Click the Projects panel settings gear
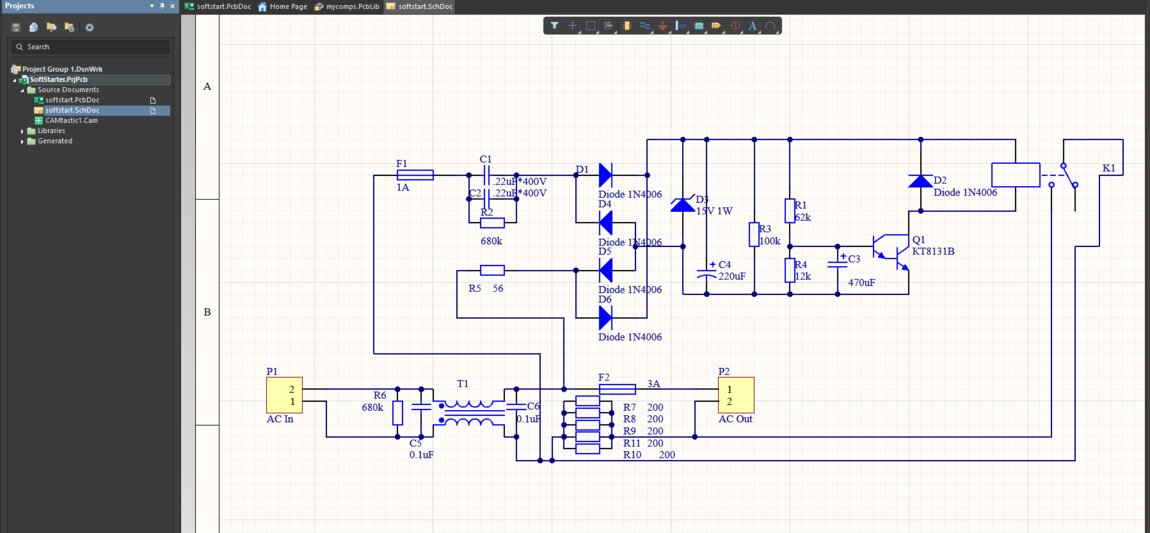Viewport: 1150px width, 533px height. tap(89, 27)
